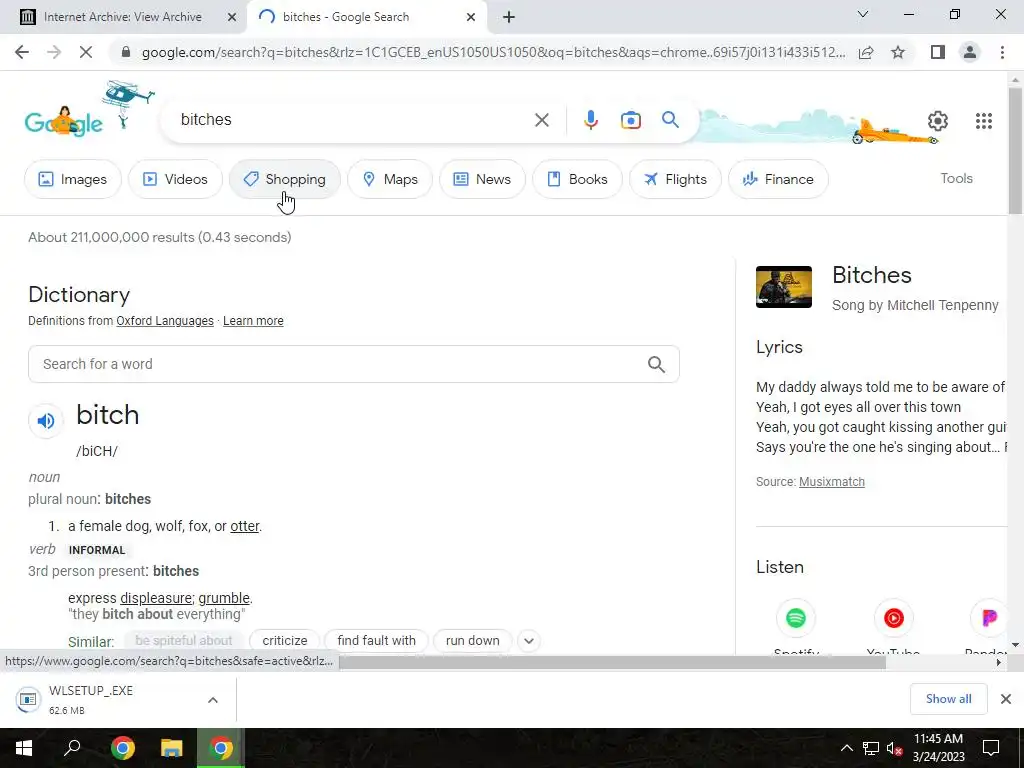Click the Bitches song thumbnail
The image size is (1024, 768).
pyautogui.click(x=784, y=287)
